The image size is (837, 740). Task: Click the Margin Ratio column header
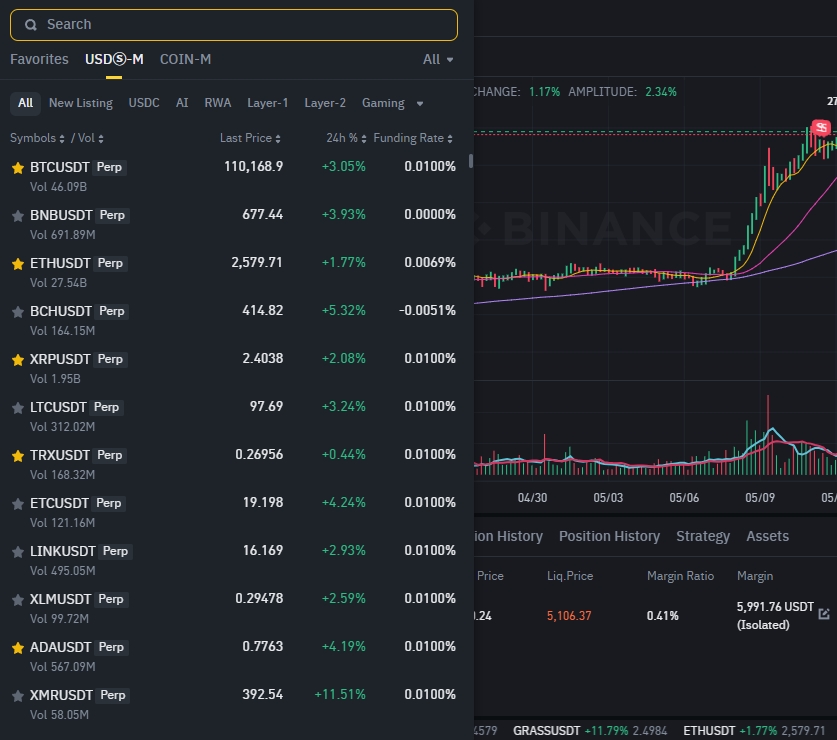point(680,576)
